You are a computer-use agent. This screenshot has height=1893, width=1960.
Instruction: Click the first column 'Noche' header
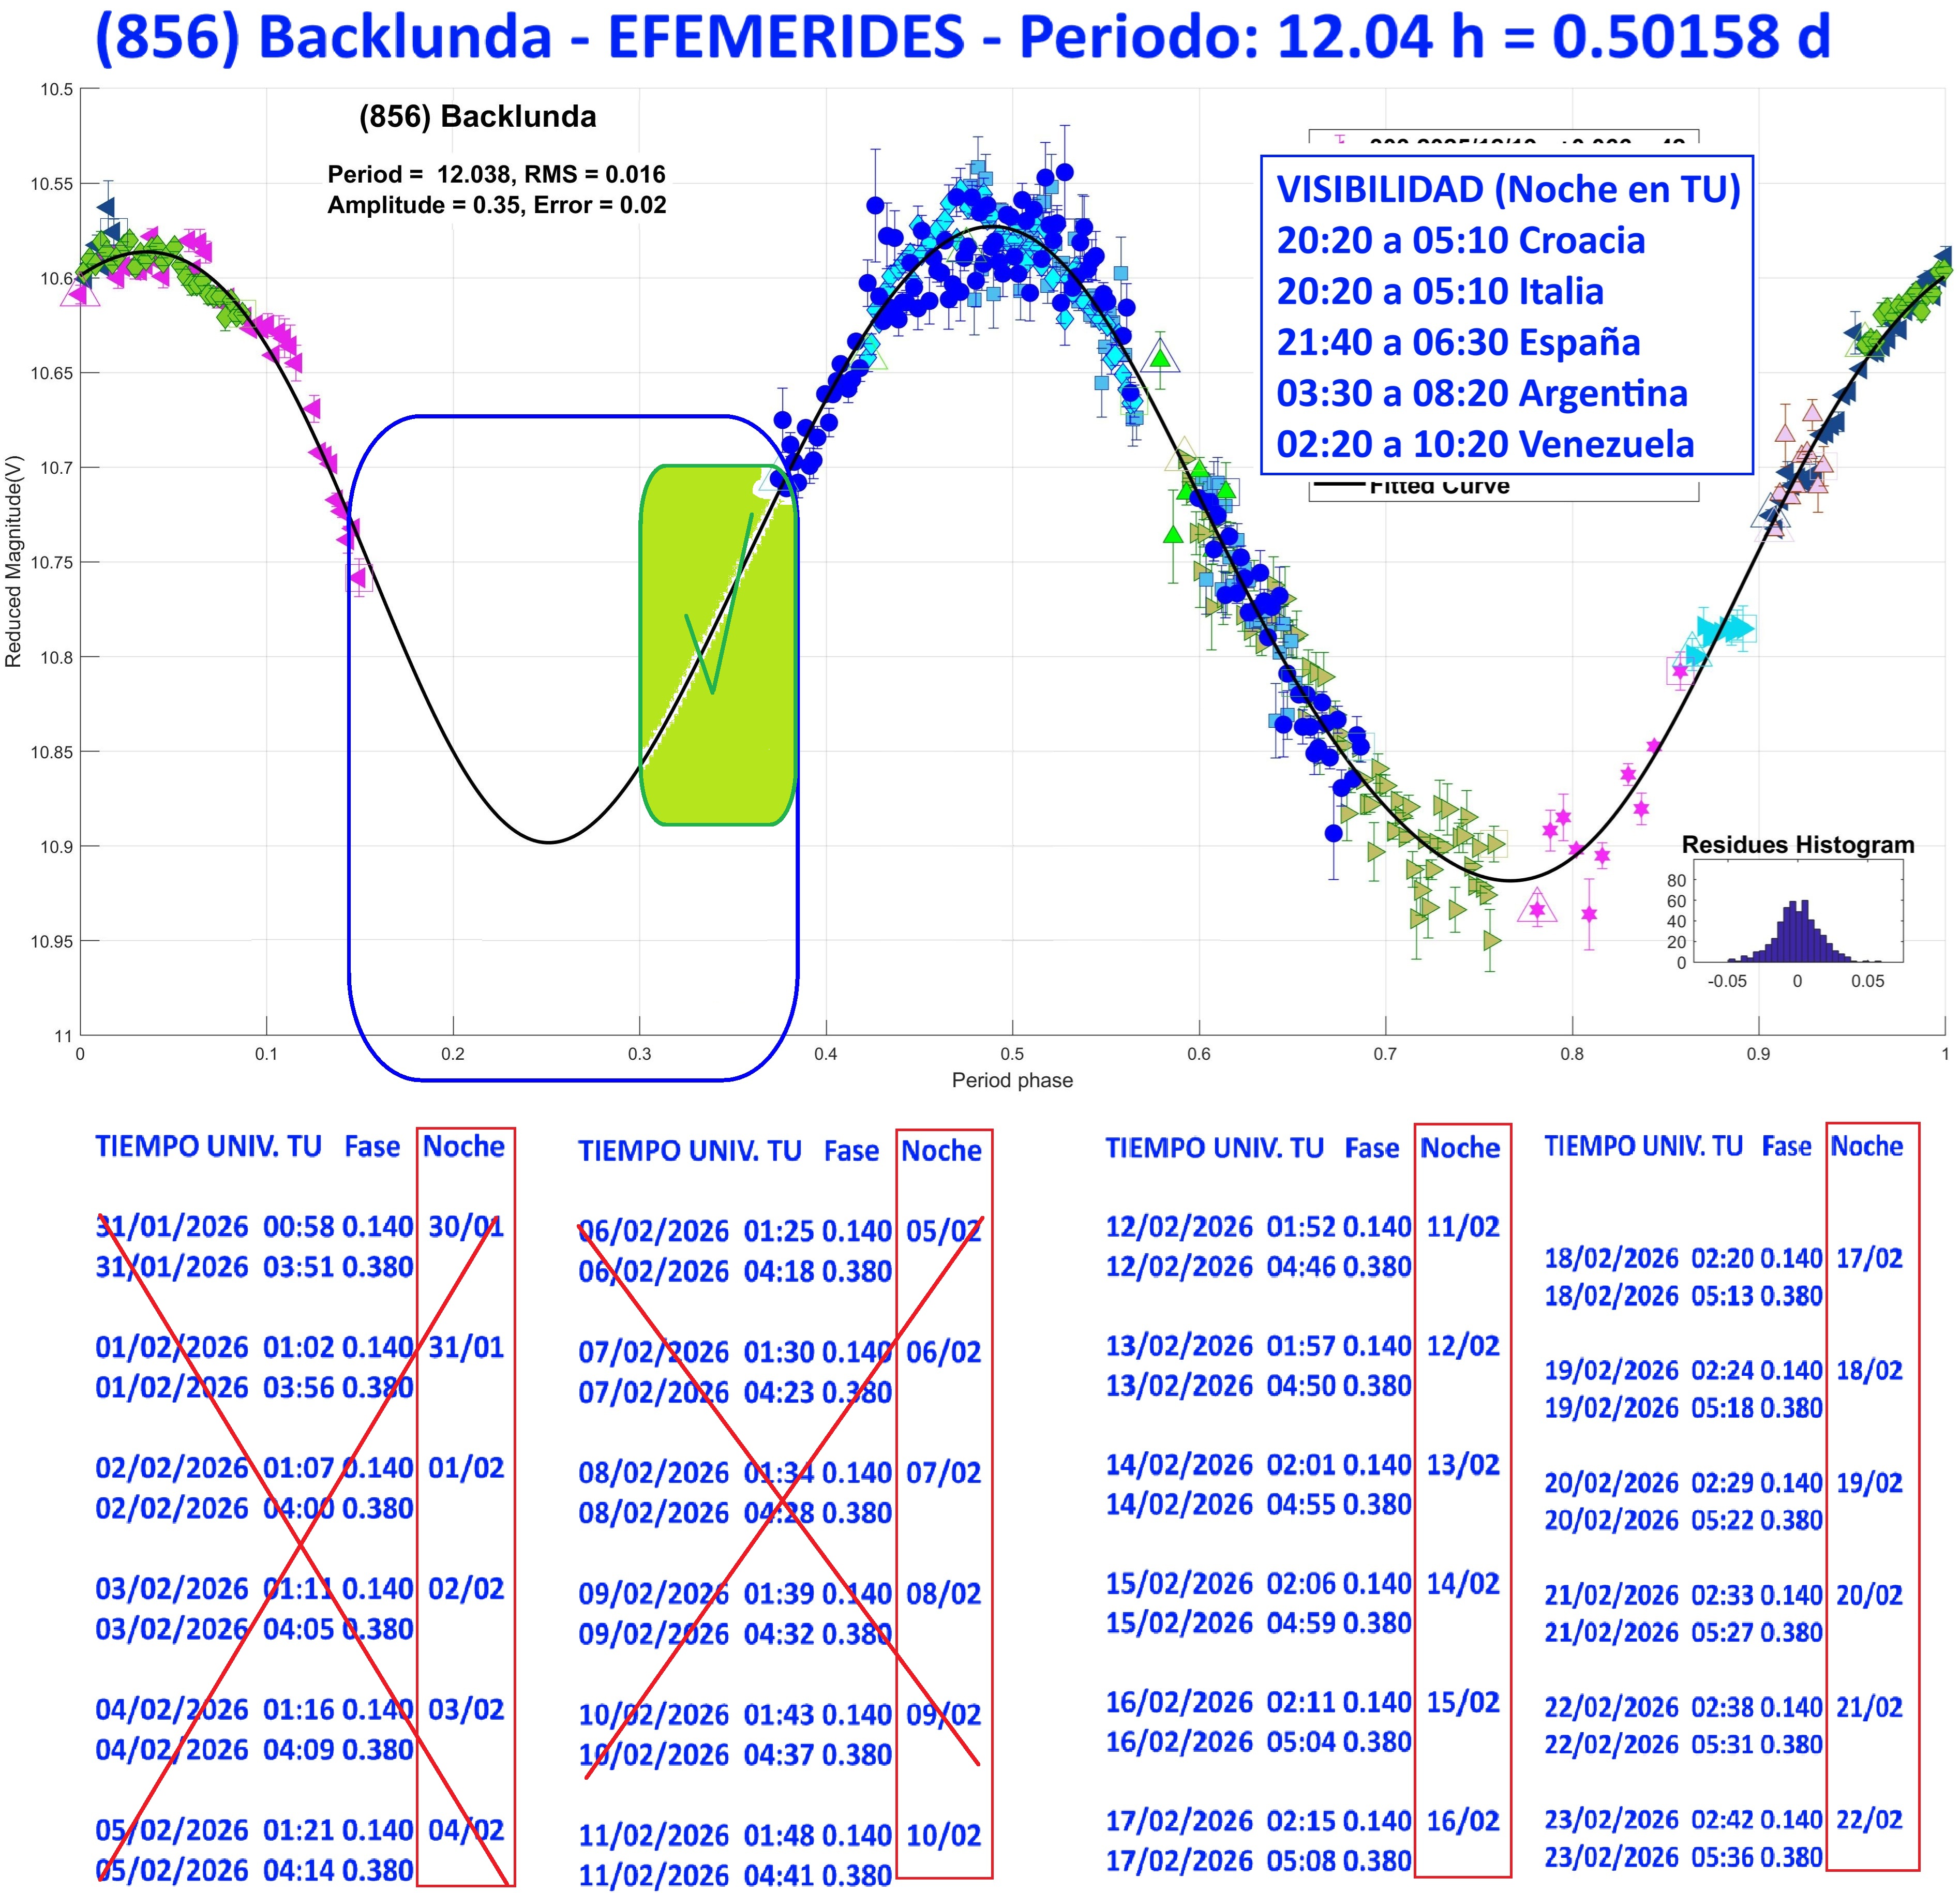pos(463,1146)
